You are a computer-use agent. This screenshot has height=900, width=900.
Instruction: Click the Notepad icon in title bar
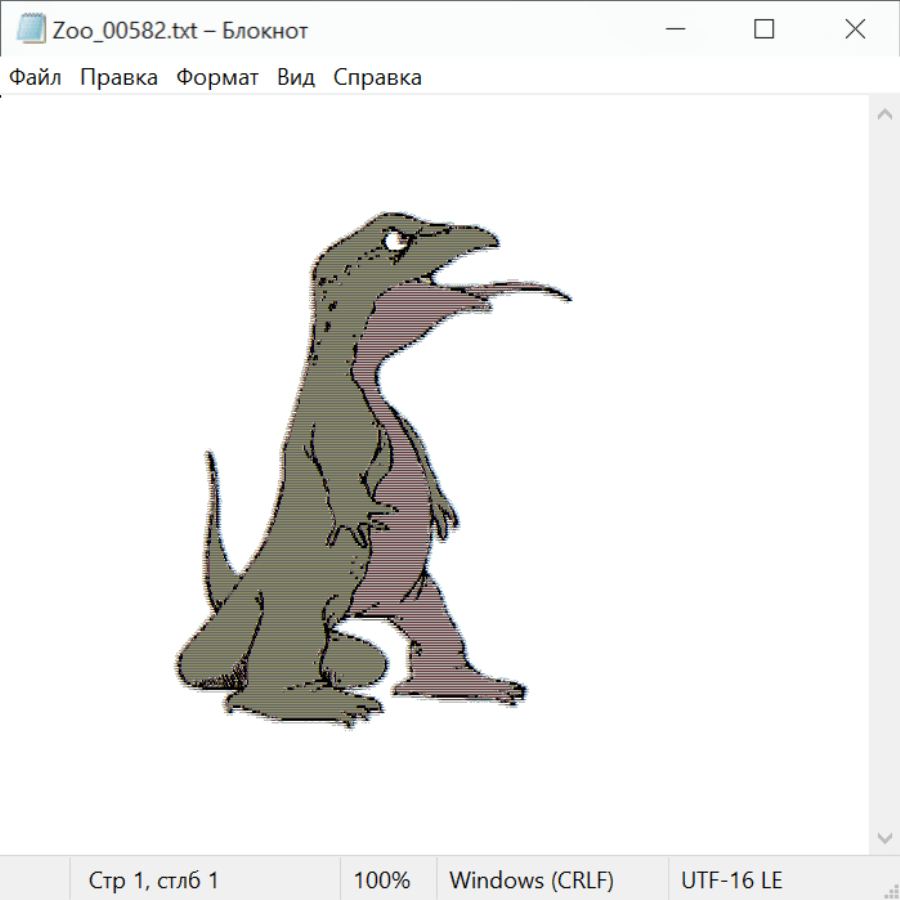[31, 29]
